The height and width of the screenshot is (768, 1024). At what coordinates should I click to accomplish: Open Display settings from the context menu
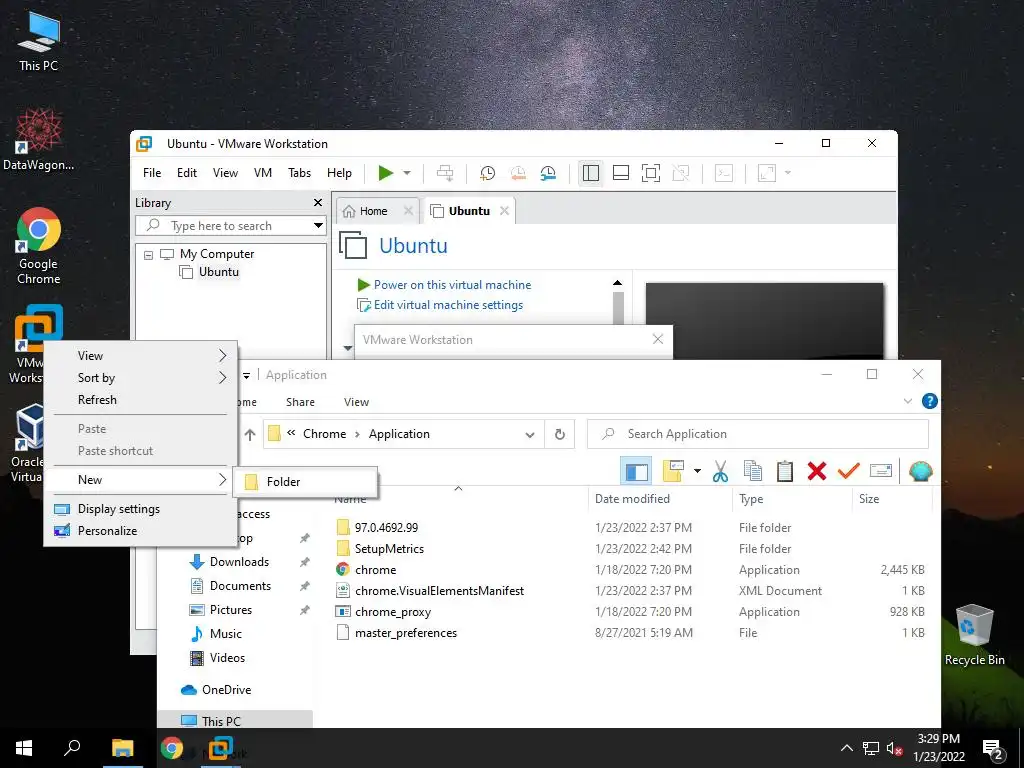point(140,509)
